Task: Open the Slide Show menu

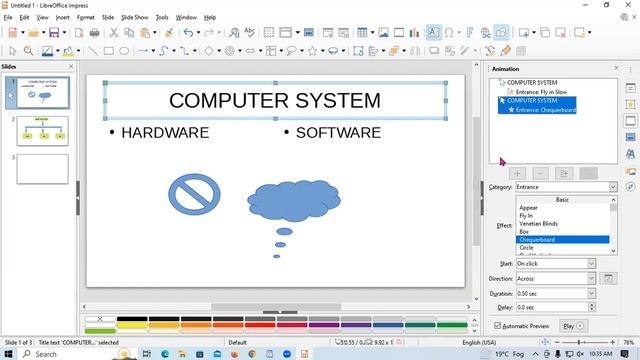Action: point(134,18)
